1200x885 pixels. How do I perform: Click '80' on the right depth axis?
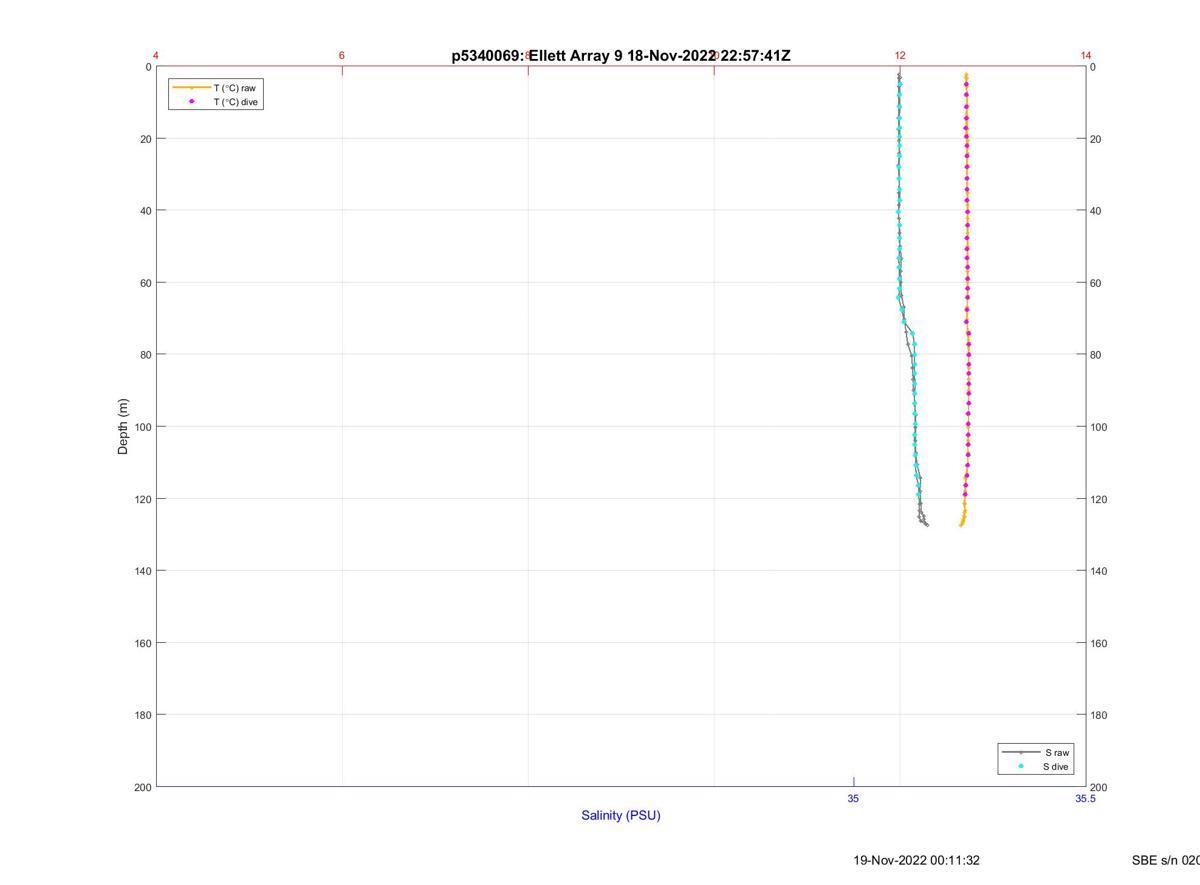click(1095, 355)
